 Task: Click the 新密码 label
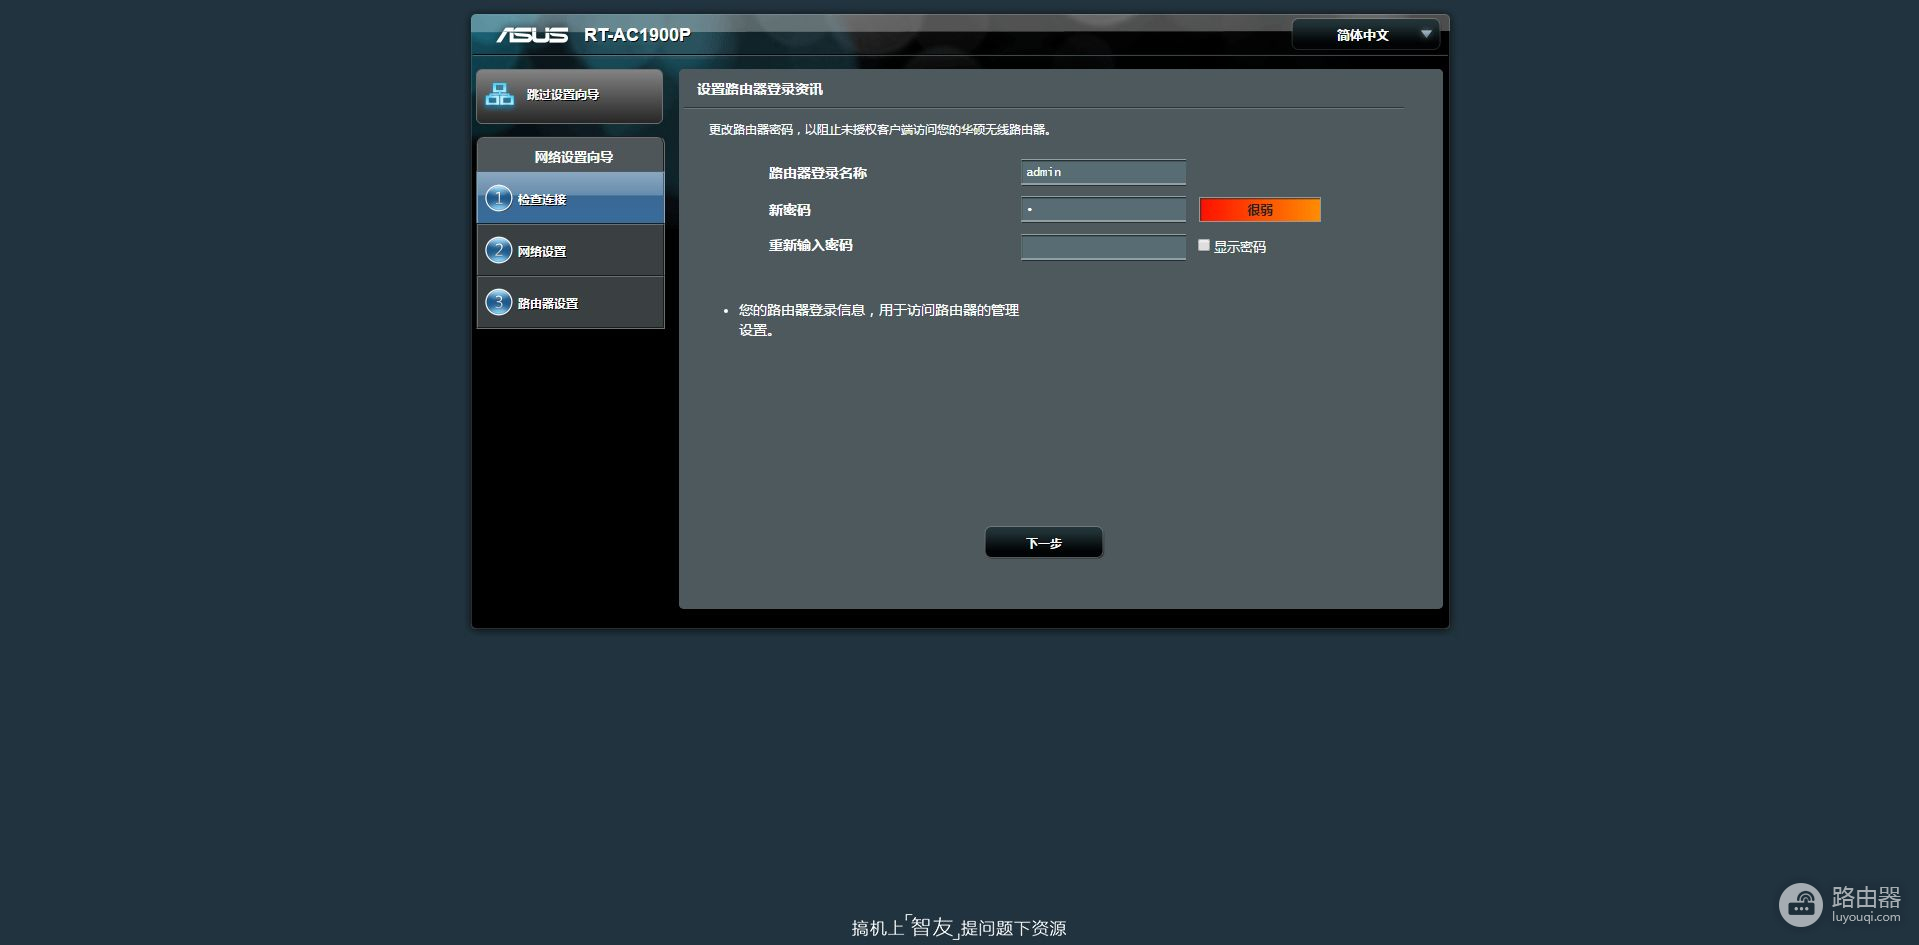[789, 210]
